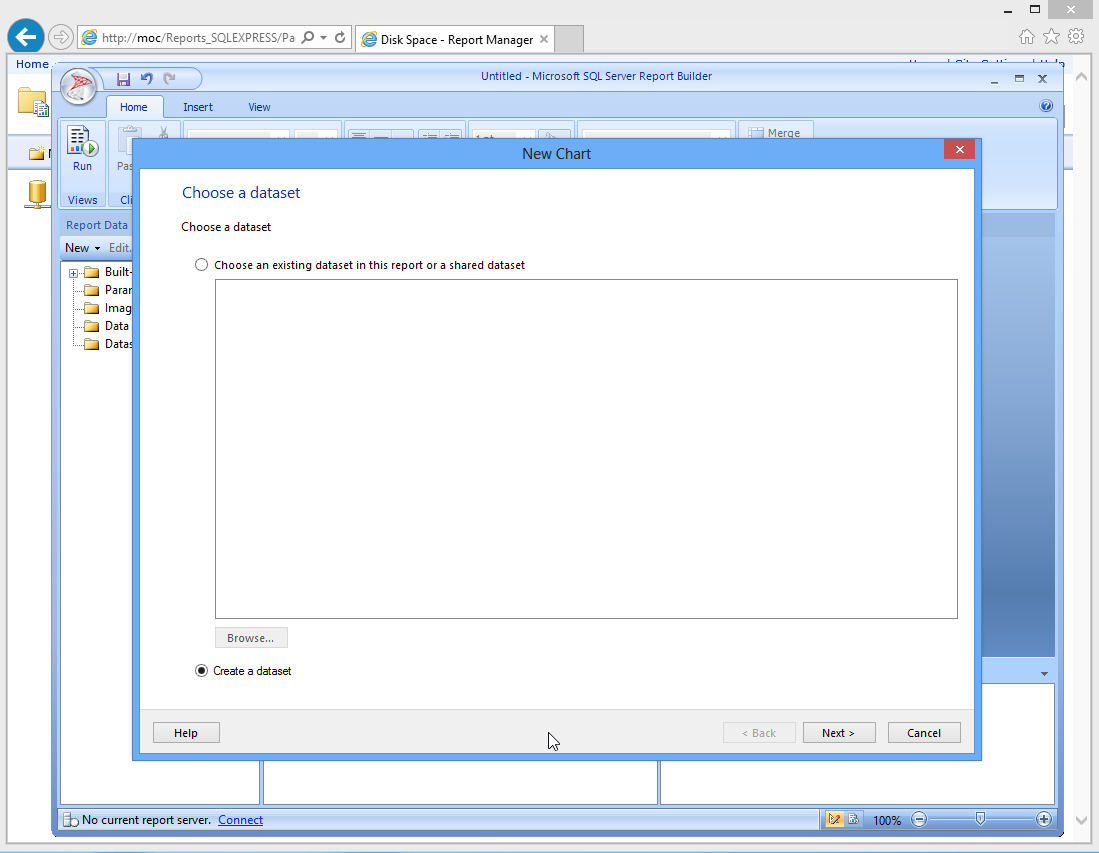Select 'Choose an existing dataset' radio option
1099x853 pixels.
[202, 265]
